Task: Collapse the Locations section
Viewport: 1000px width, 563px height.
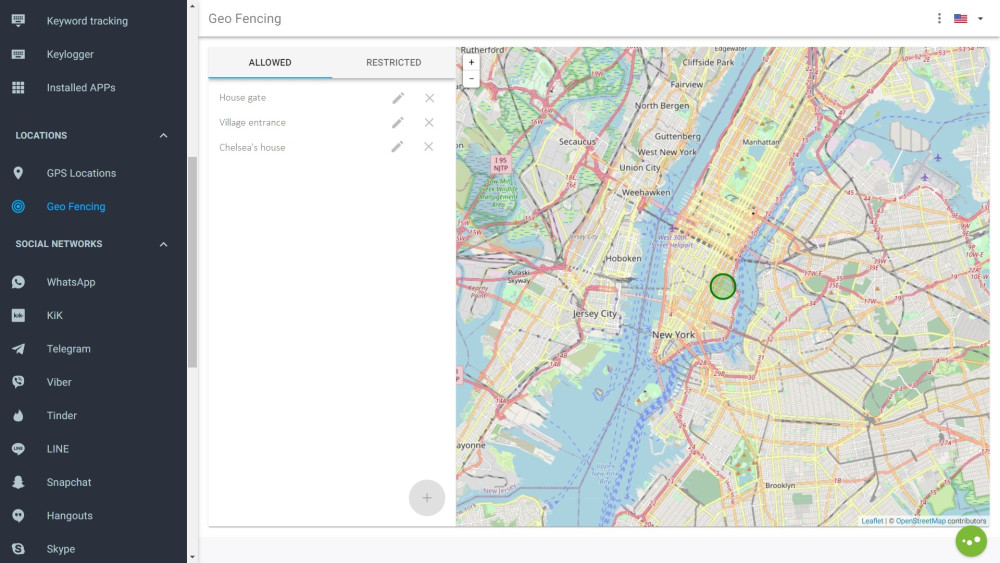Action: click(x=164, y=136)
